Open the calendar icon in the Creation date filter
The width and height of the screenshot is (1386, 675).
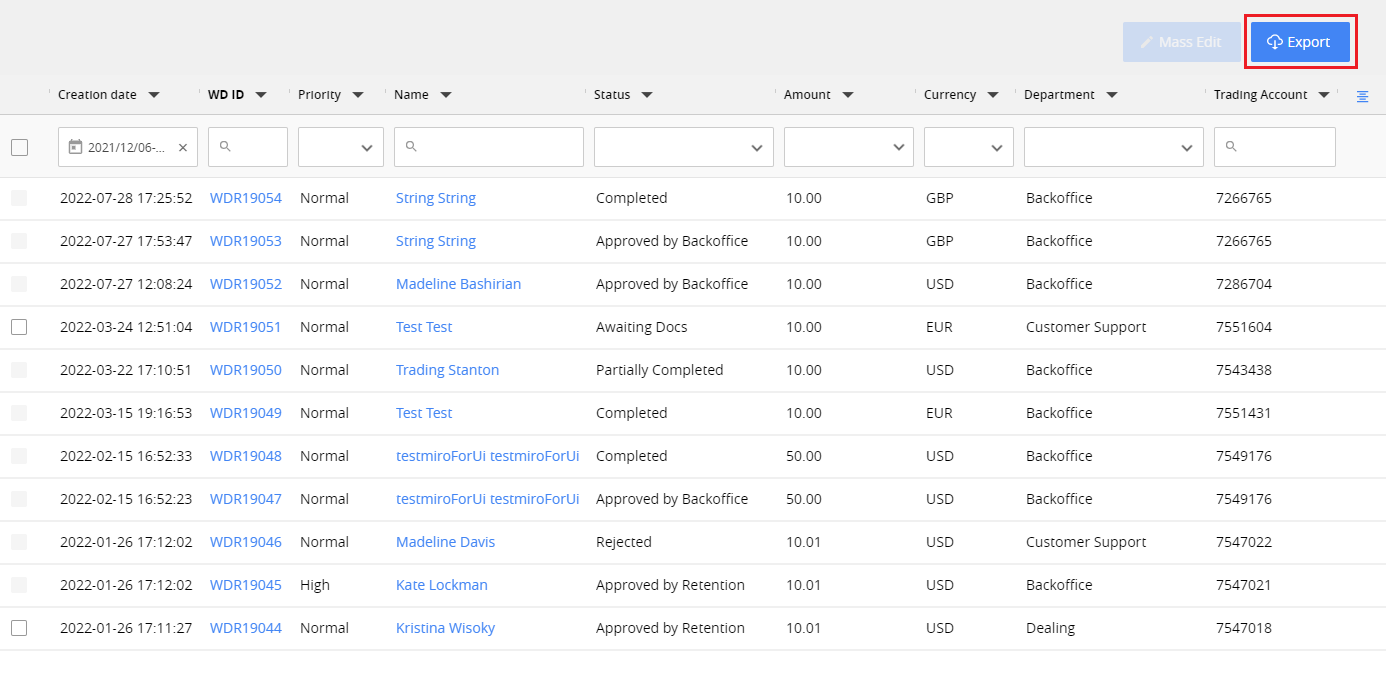pos(75,146)
